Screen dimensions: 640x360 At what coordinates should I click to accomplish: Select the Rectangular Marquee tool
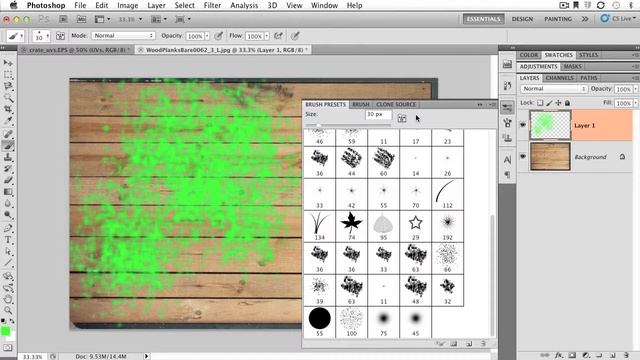coord(8,75)
